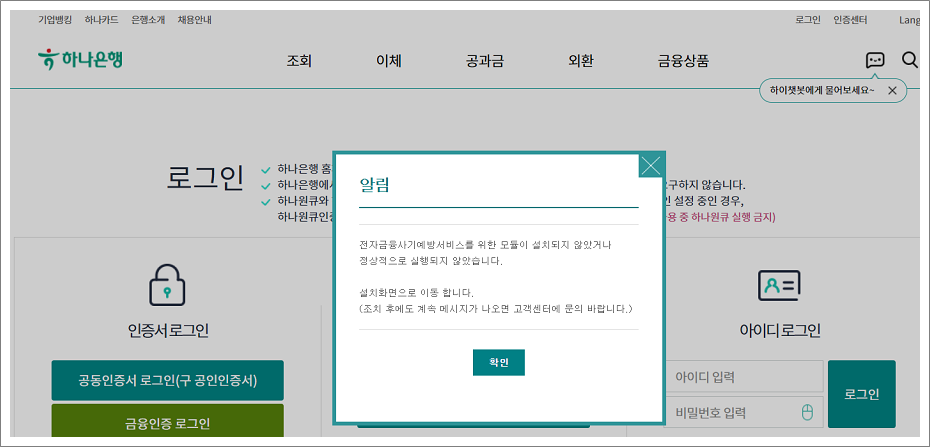Open 은행소개 link

point(148,20)
